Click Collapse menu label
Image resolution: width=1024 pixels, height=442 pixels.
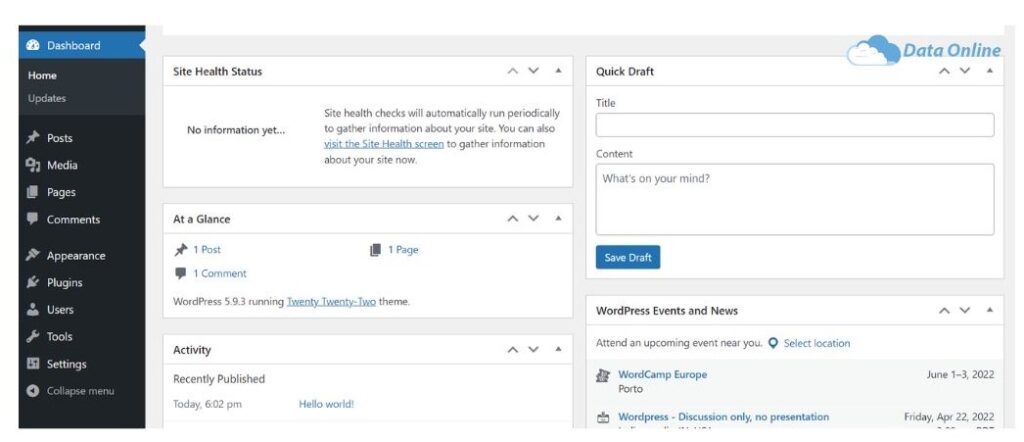coord(80,391)
